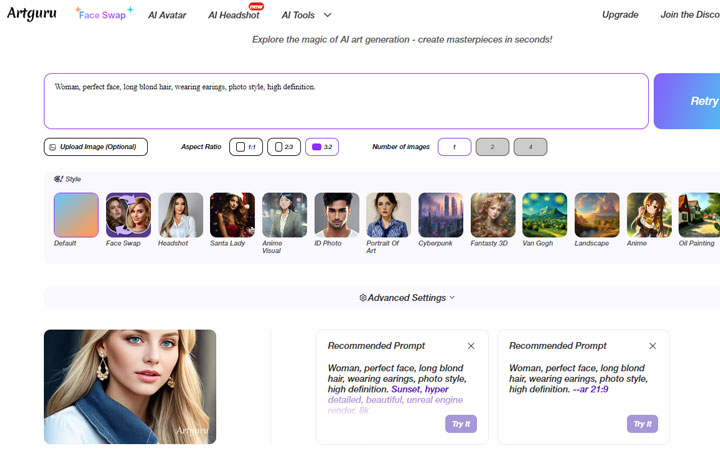Try the --ar 21:9 recommended prompt
Viewport: 720px width, 455px height.
(642, 424)
